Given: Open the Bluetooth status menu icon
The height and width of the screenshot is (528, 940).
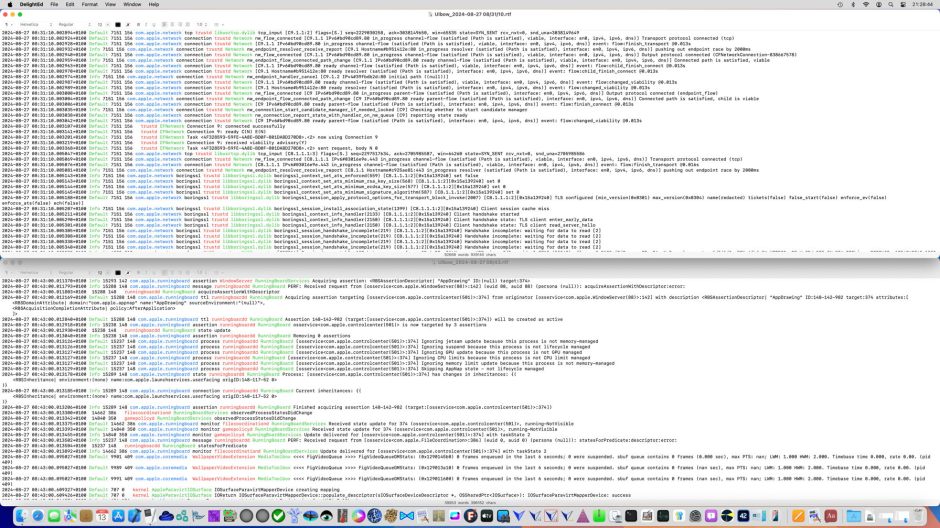Looking at the screenshot, I should pos(853,4).
